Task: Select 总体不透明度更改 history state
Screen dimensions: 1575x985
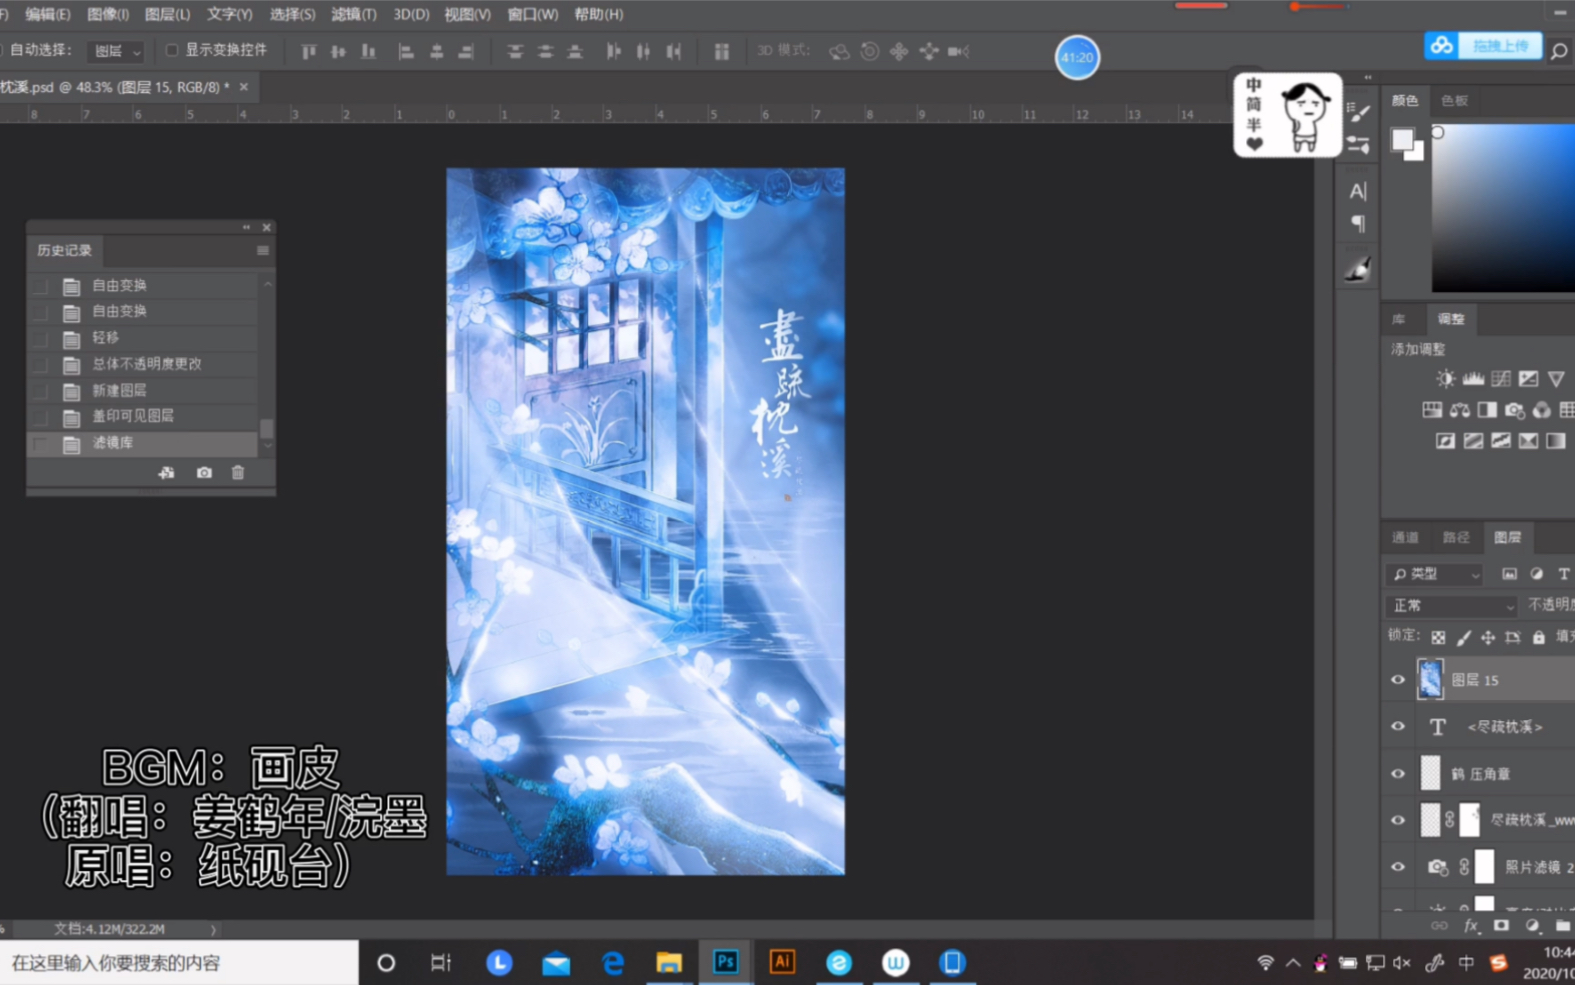Action: pos(147,364)
